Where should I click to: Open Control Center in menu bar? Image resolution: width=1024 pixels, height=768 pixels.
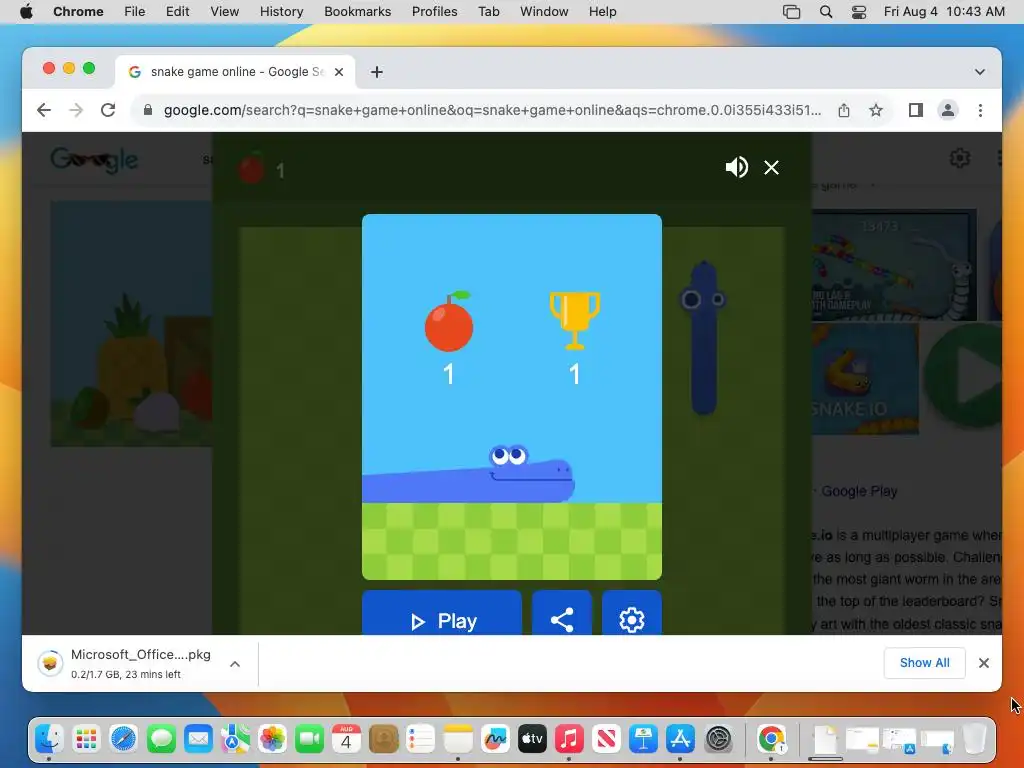point(859,12)
